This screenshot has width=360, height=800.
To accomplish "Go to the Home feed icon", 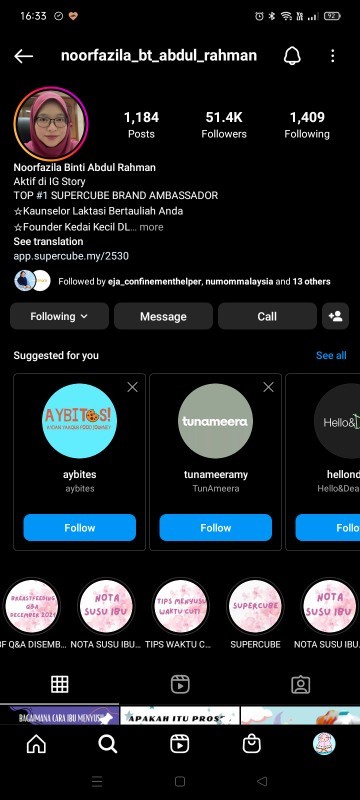I will [36, 744].
